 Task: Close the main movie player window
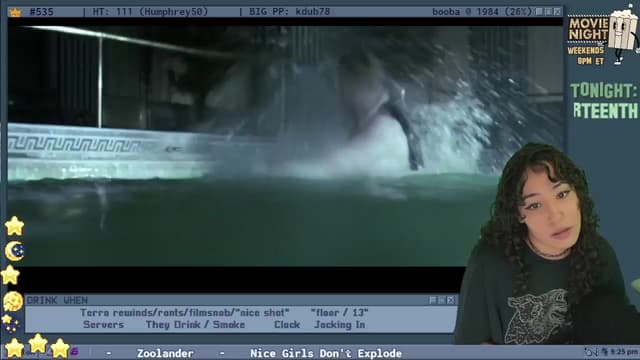558,11
